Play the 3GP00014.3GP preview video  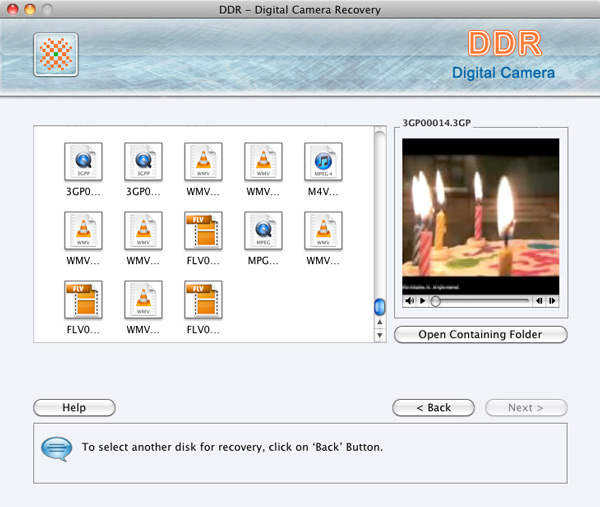(422, 301)
